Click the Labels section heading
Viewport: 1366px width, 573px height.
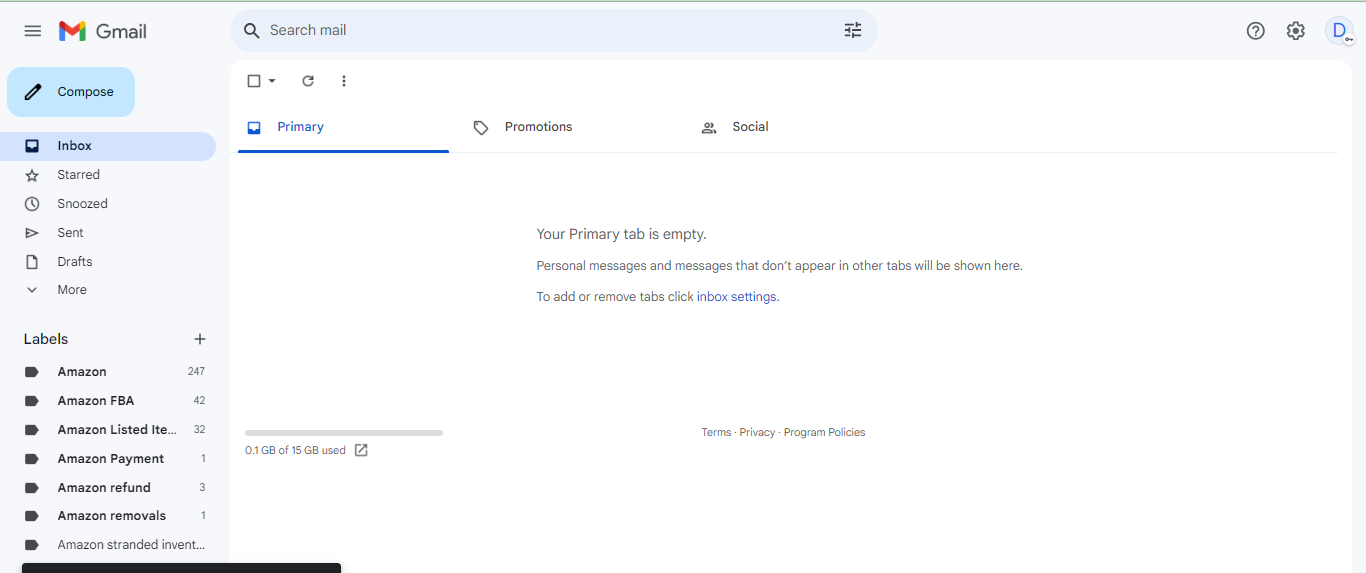(46, 339)
